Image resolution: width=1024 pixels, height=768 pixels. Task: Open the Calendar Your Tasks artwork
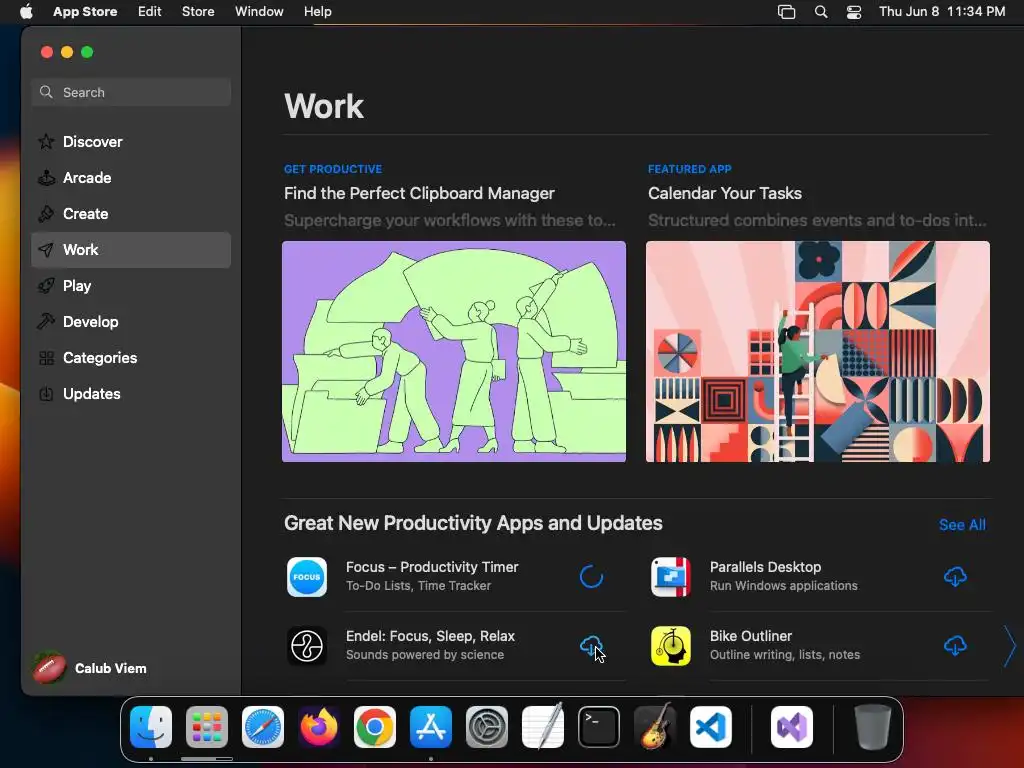click(x=818, y=351)
